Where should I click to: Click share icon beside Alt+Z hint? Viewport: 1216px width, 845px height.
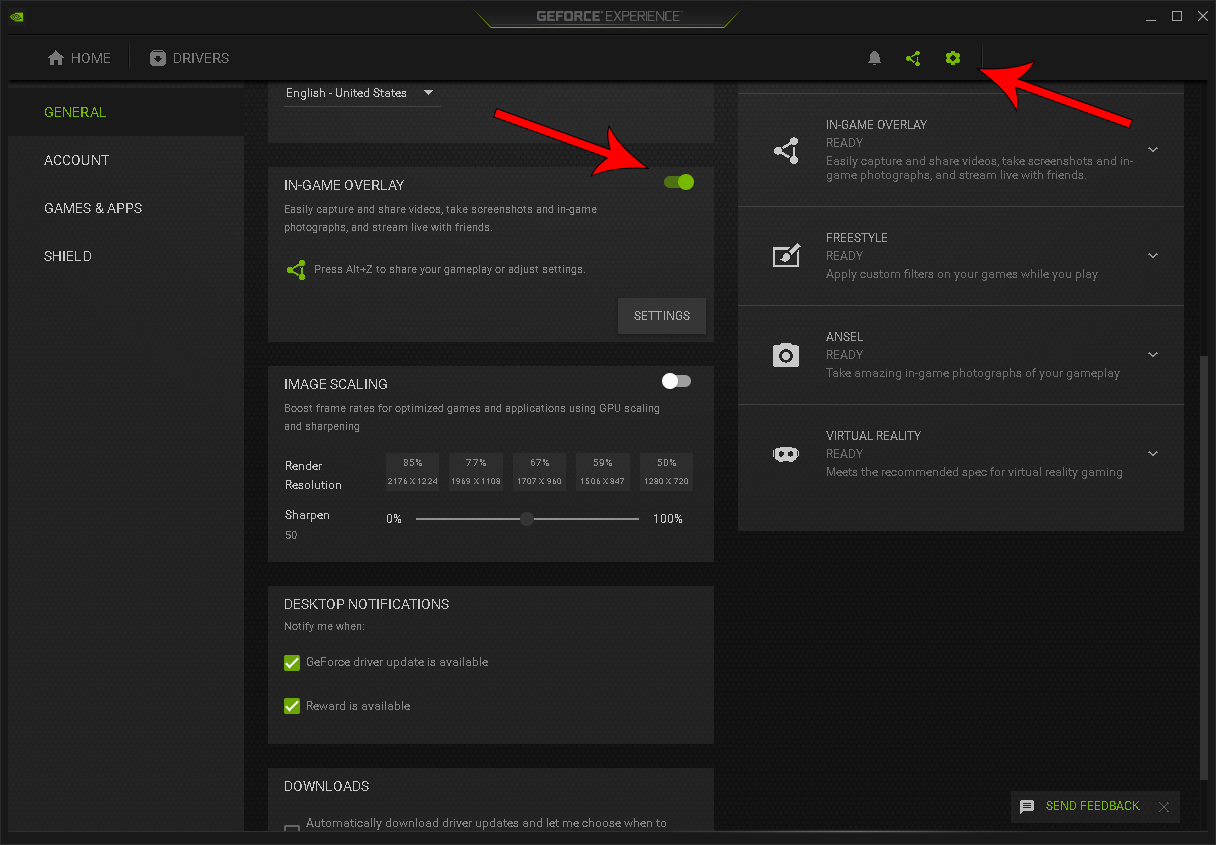[296, 270]
